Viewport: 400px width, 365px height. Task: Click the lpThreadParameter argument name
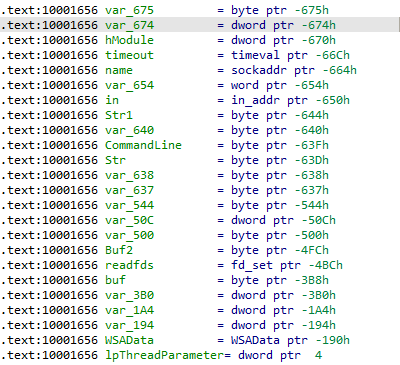(164, 355)
